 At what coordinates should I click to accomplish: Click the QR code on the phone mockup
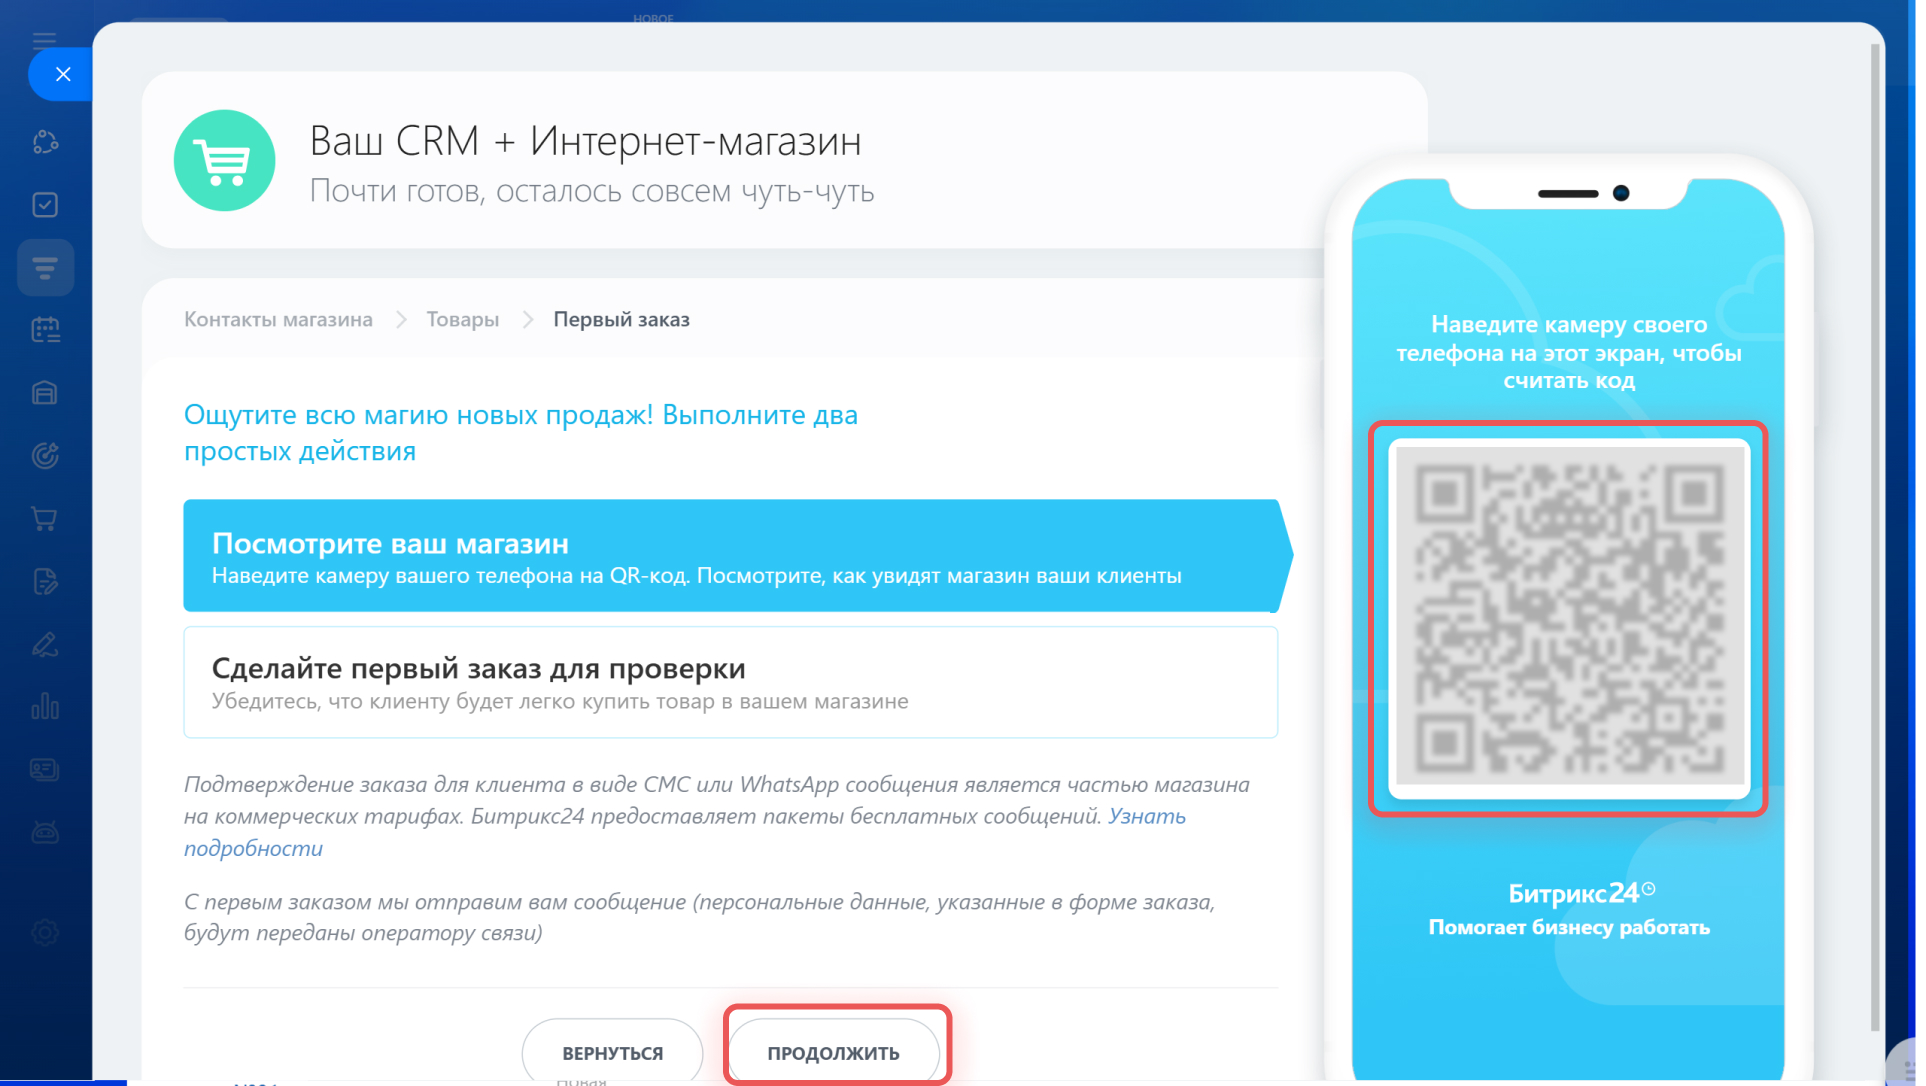click(1568, 617)
